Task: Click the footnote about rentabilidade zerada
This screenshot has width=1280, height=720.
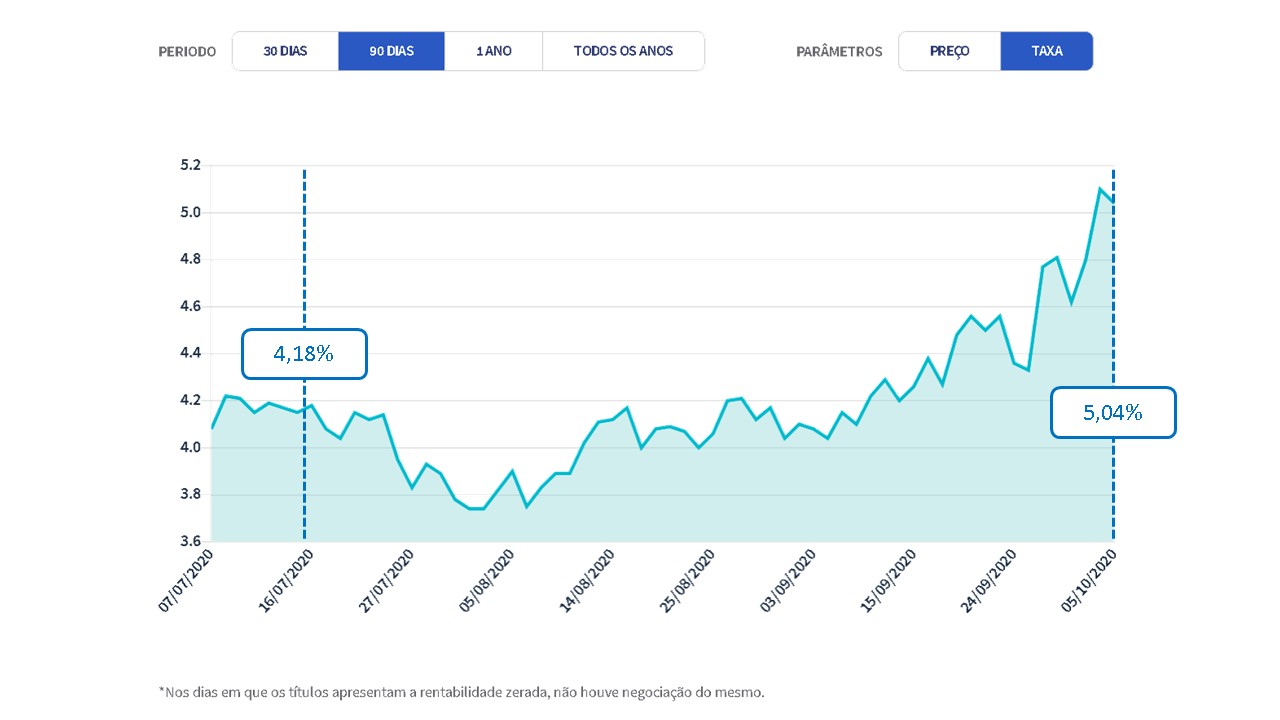Action: tap(461, 691)
